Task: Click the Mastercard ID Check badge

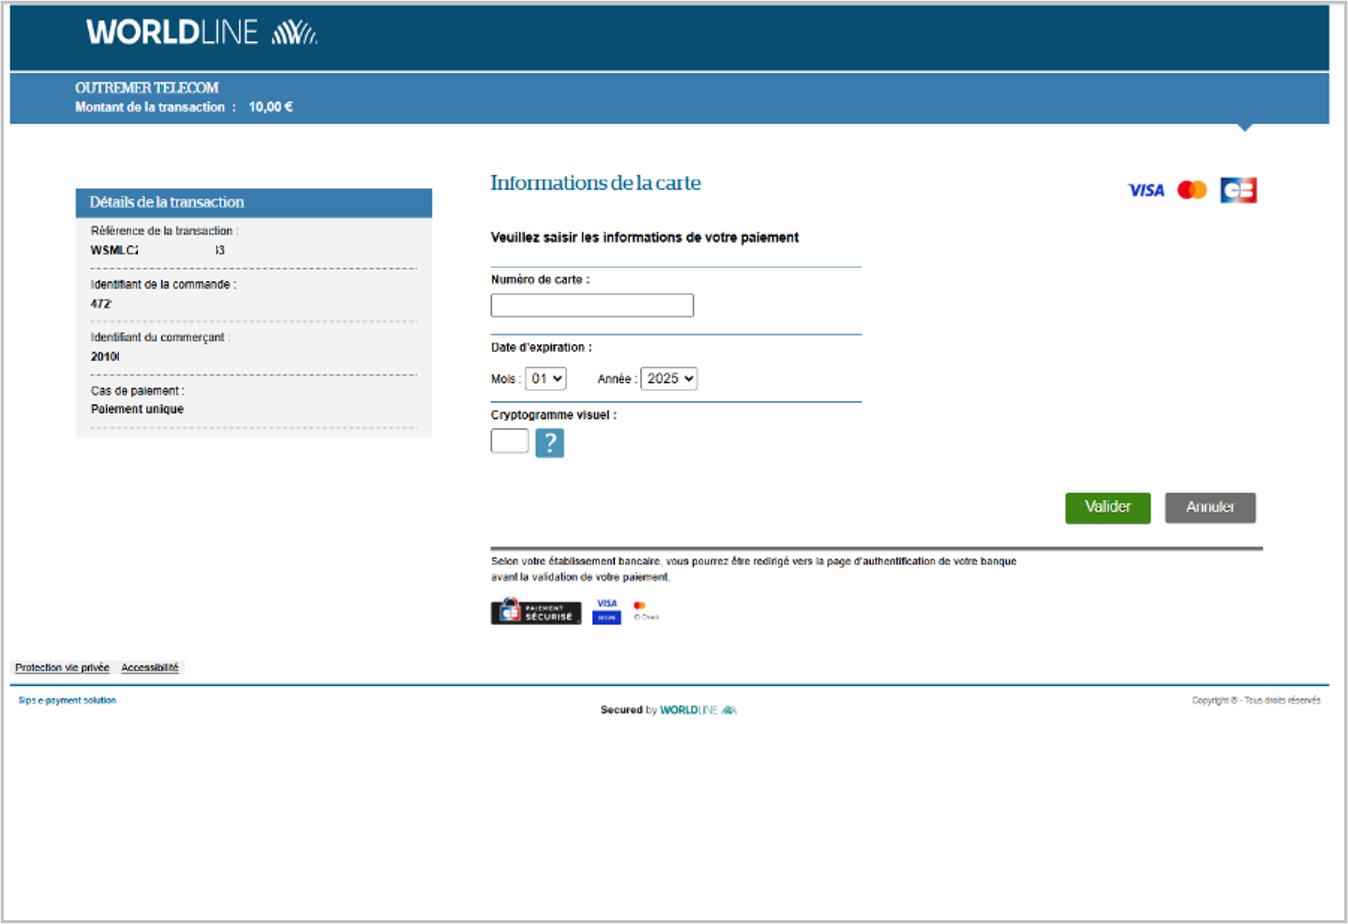Action: coord(645,611)
